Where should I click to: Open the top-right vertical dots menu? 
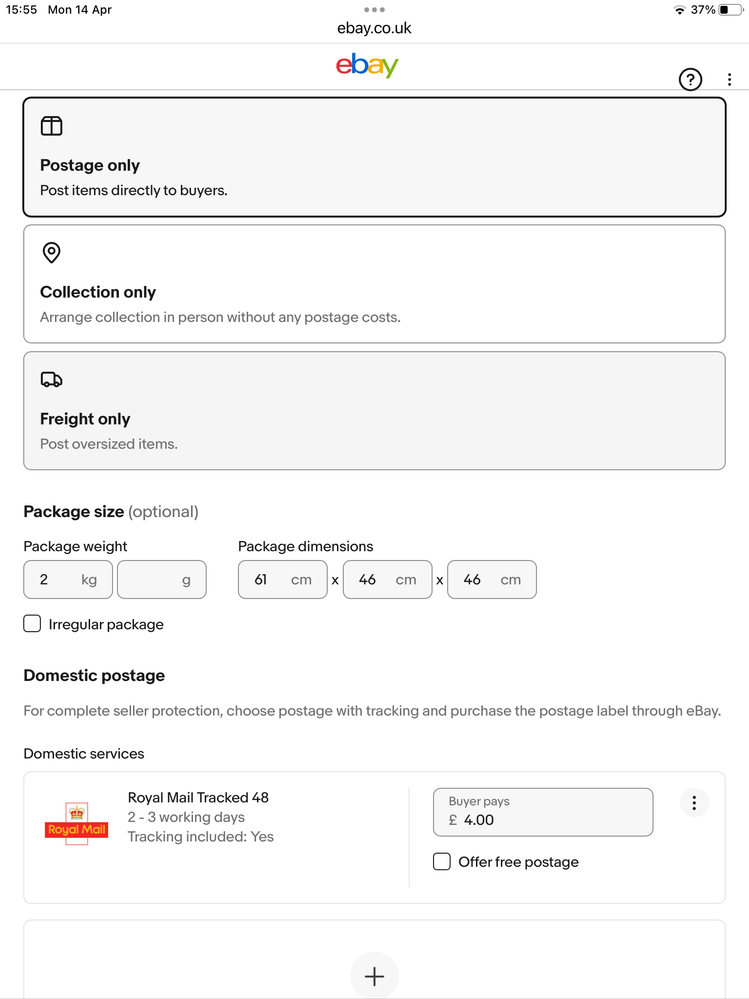pyautogui.click(x=730, y=80)
